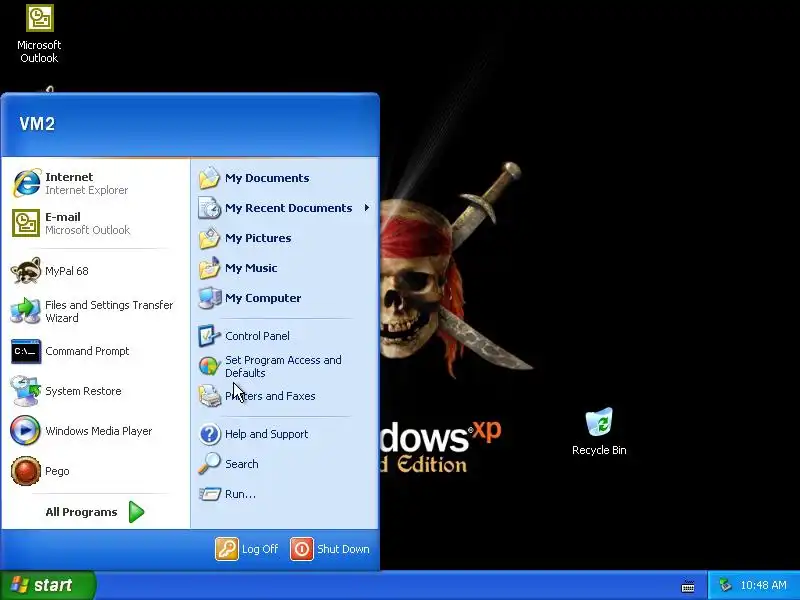Click the Microsoft Outlook E-mail icon
This screenshot has width=800, height=600.
coord(26,223)
